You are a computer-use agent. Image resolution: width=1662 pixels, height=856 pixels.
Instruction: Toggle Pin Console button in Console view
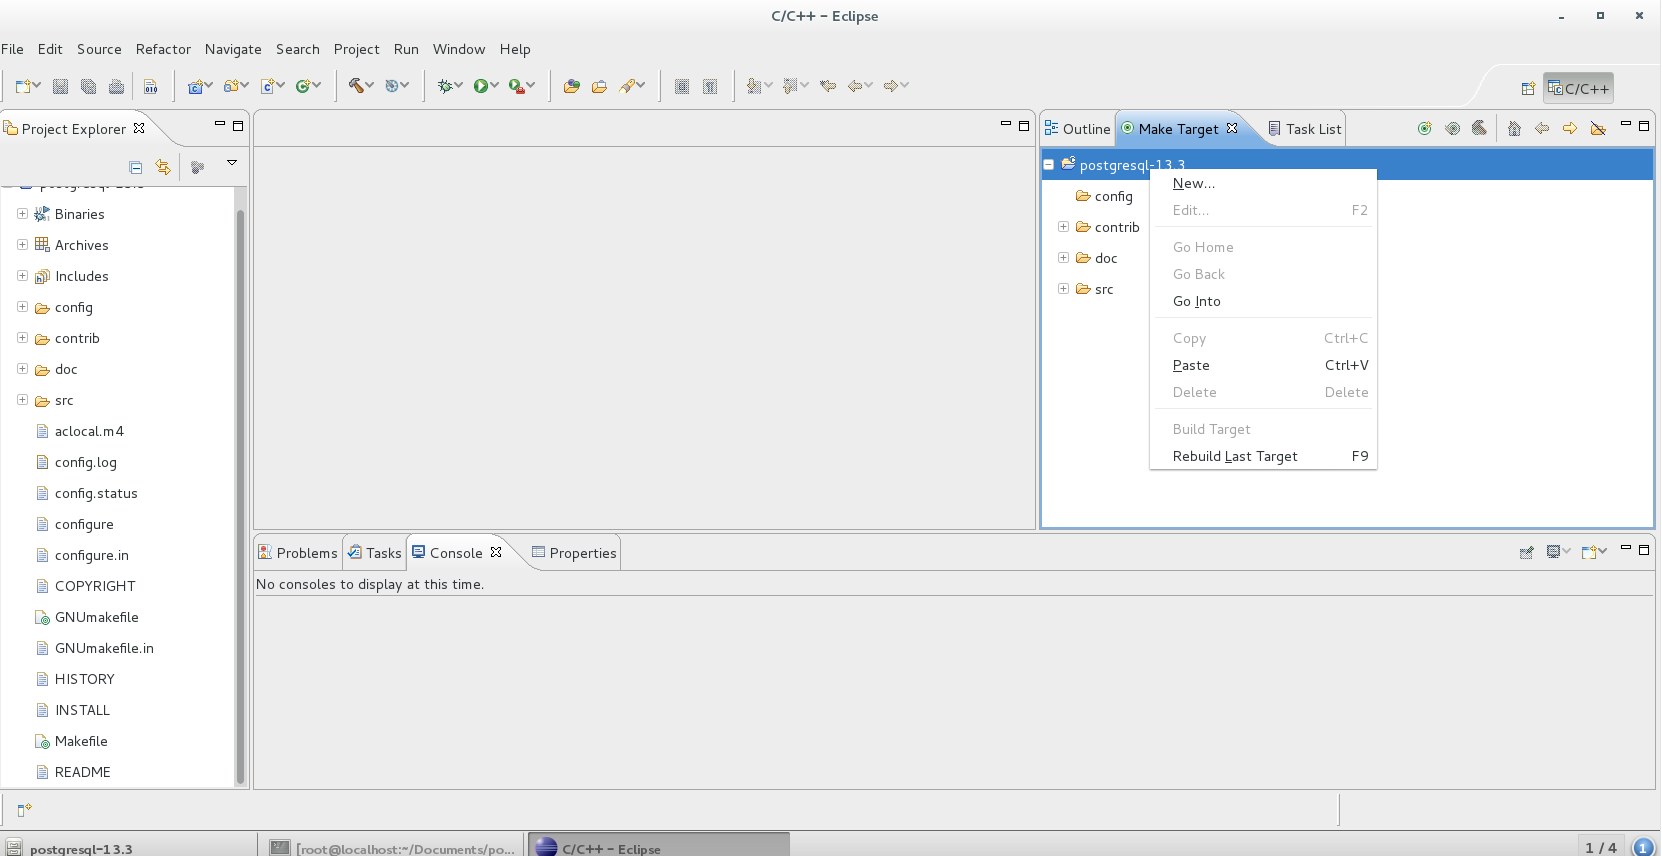click(x=1526, y=552)
